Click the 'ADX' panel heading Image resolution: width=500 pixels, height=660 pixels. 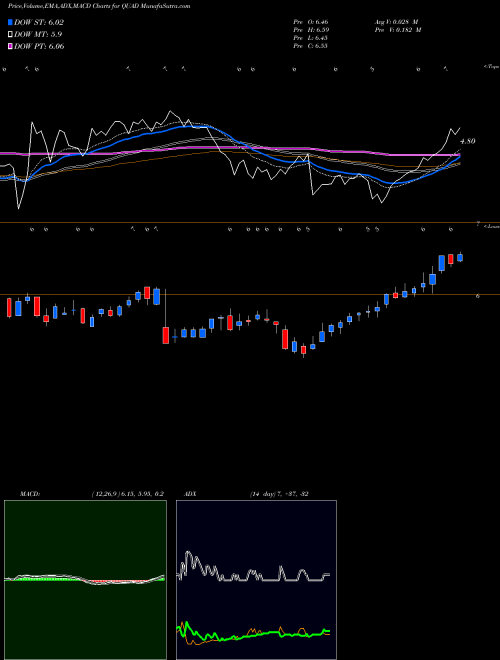point(190,494)
